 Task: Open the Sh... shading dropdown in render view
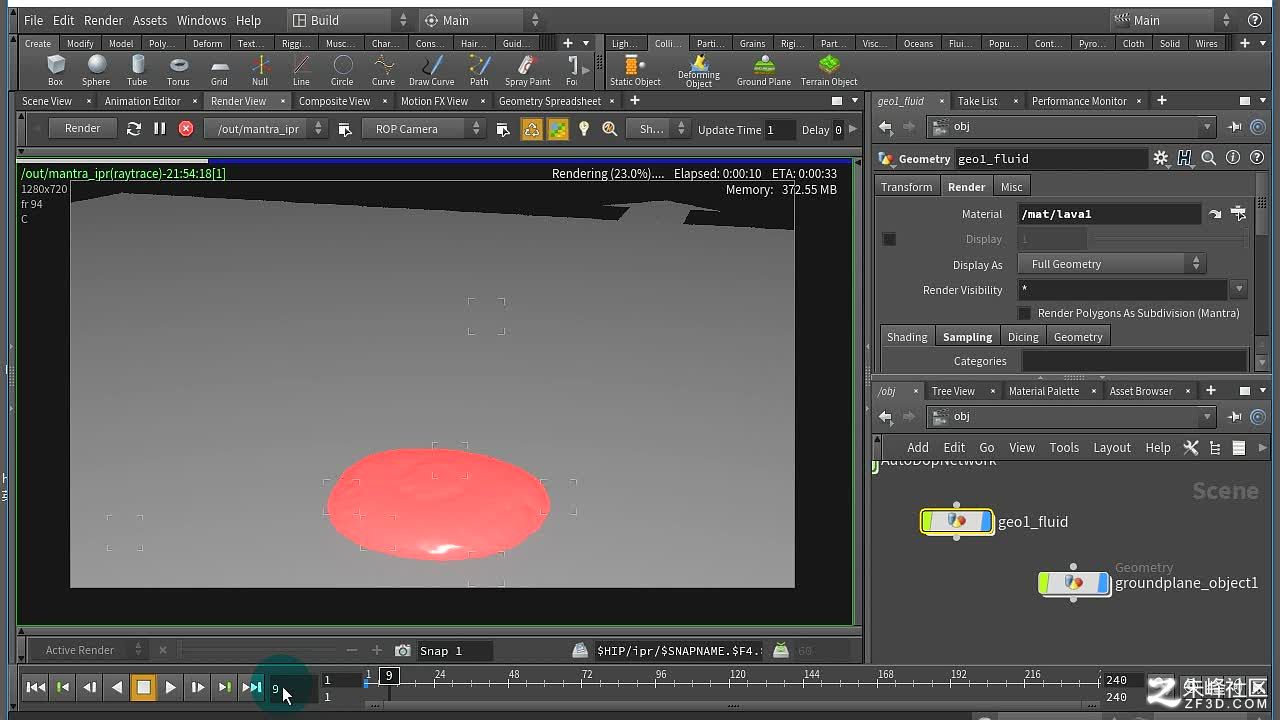point(657,129)
